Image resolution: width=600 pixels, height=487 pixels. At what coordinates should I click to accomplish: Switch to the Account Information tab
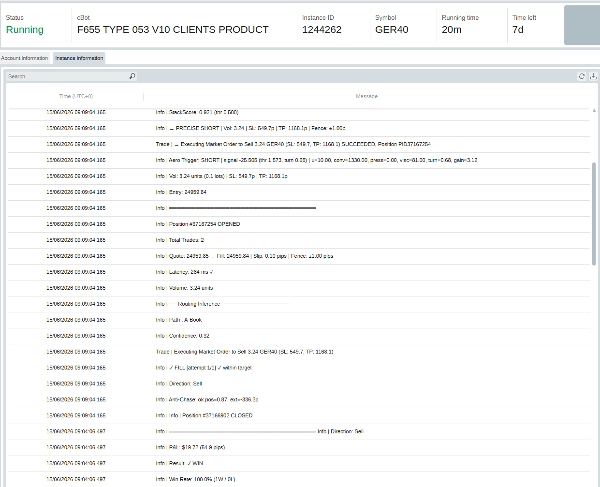(x=24, y=58)
